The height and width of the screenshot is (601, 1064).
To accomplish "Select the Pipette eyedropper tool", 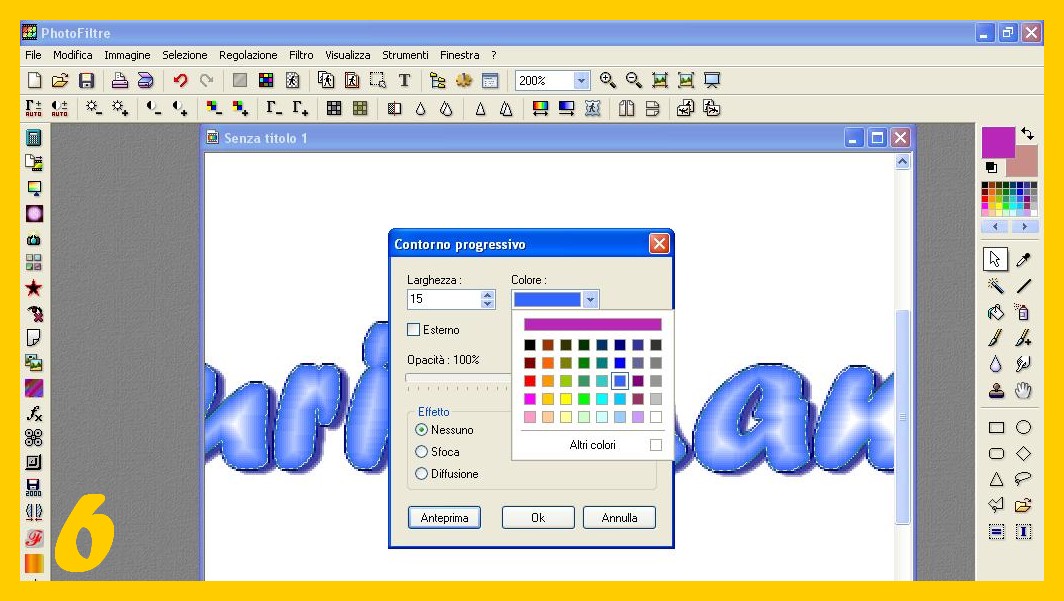I will 1023,260.
